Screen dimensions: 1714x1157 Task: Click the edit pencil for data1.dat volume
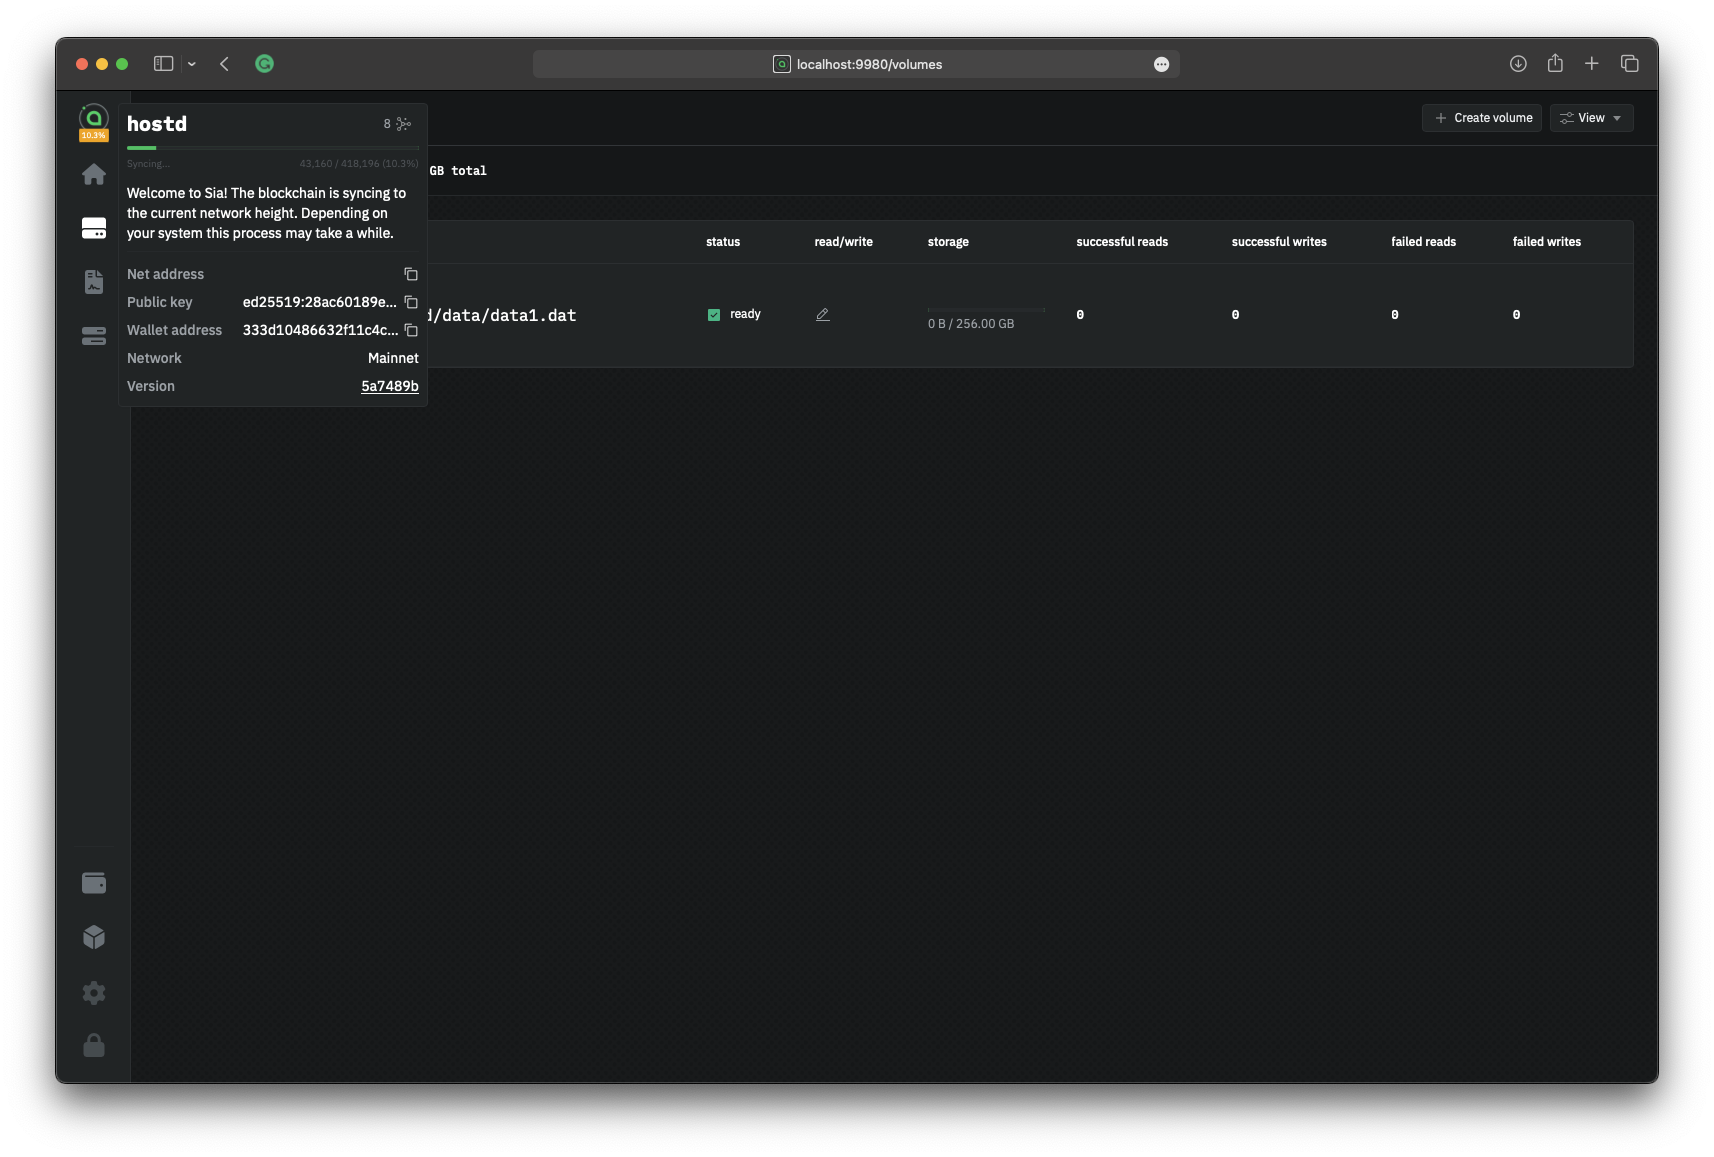[x=823, y=314]
